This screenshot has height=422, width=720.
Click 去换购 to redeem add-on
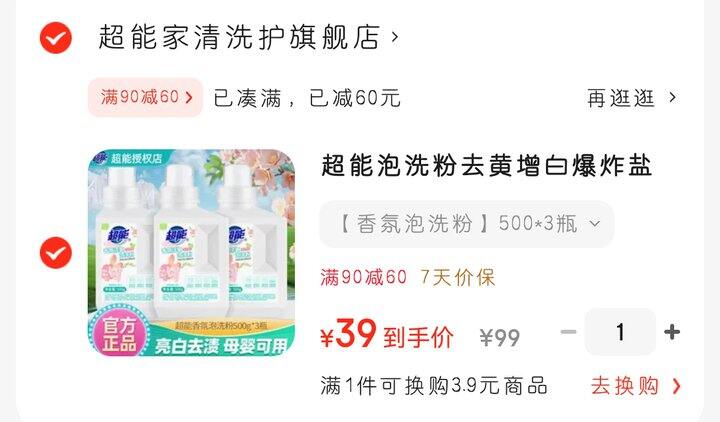625,386
